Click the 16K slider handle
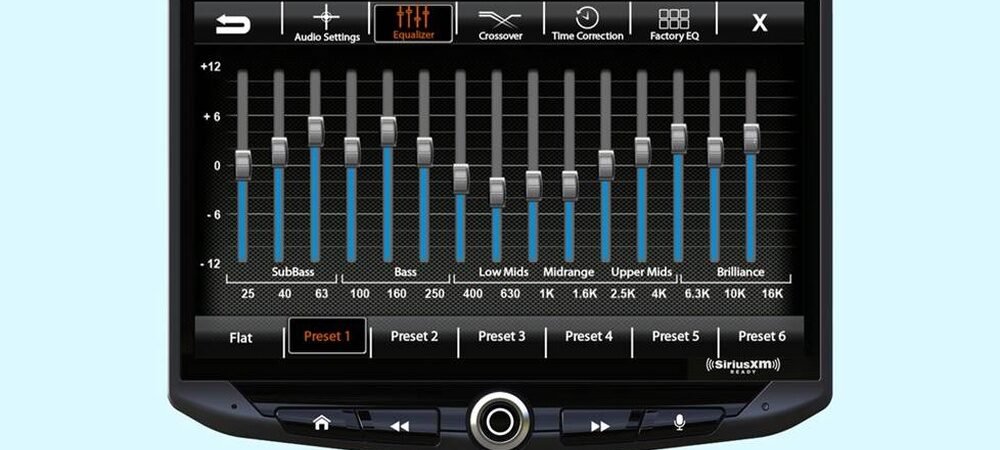Viewport: 1000px width, 450px height. tap(751, 138)
